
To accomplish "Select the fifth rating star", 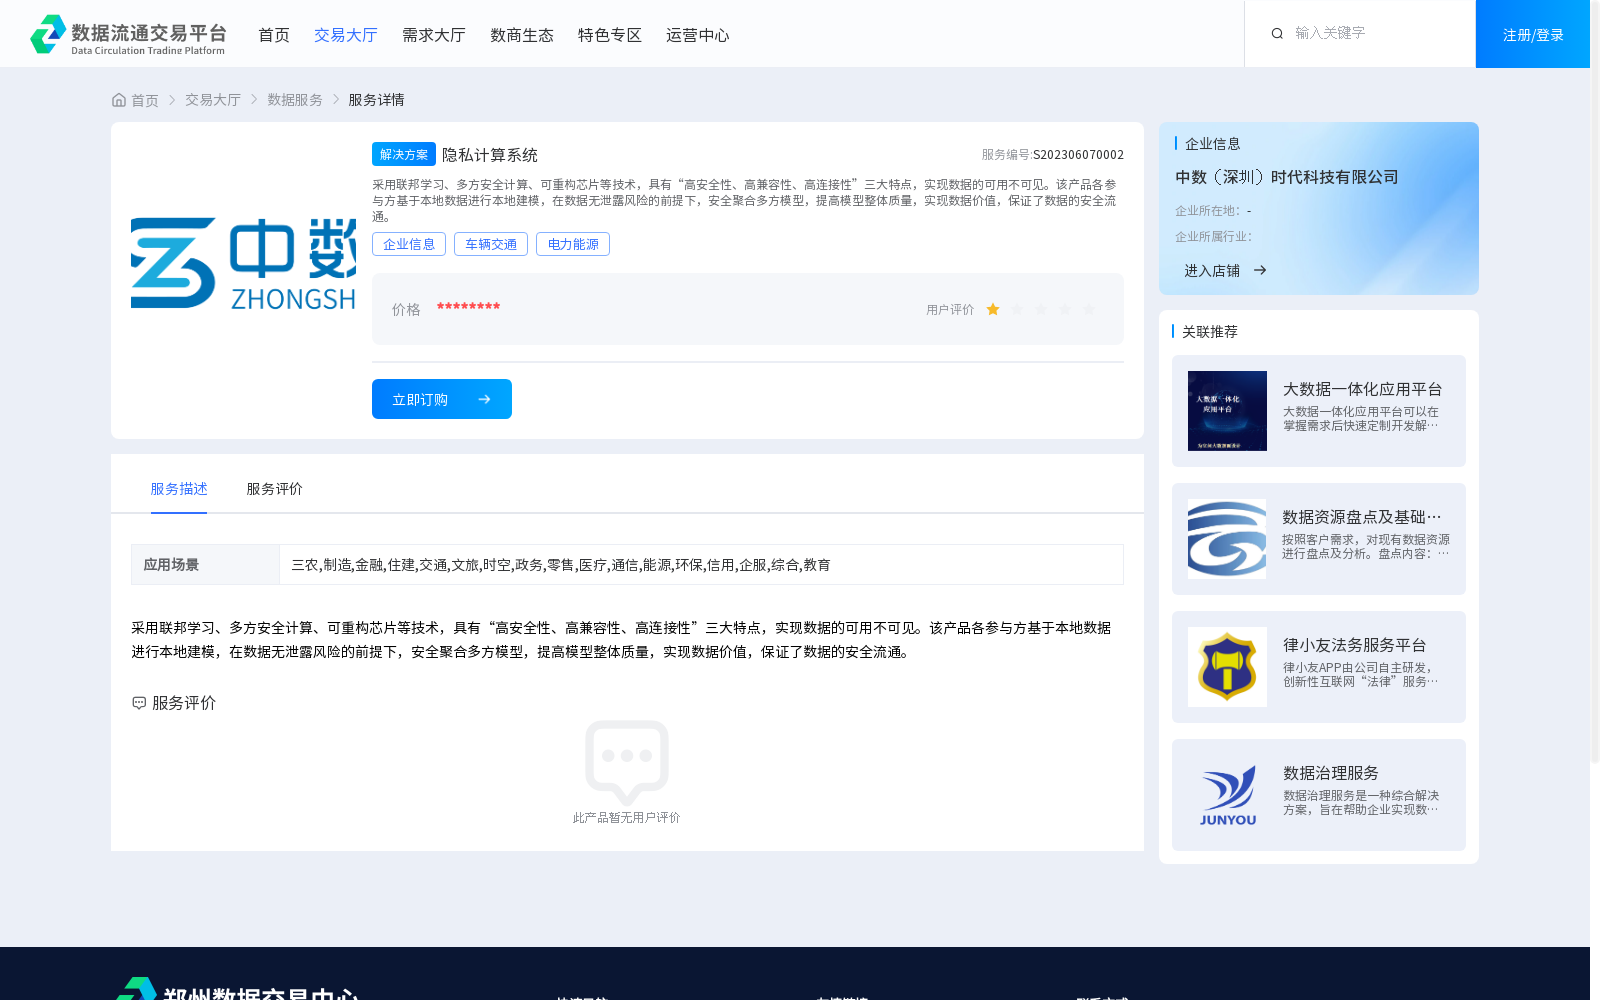I will 1089,310.
